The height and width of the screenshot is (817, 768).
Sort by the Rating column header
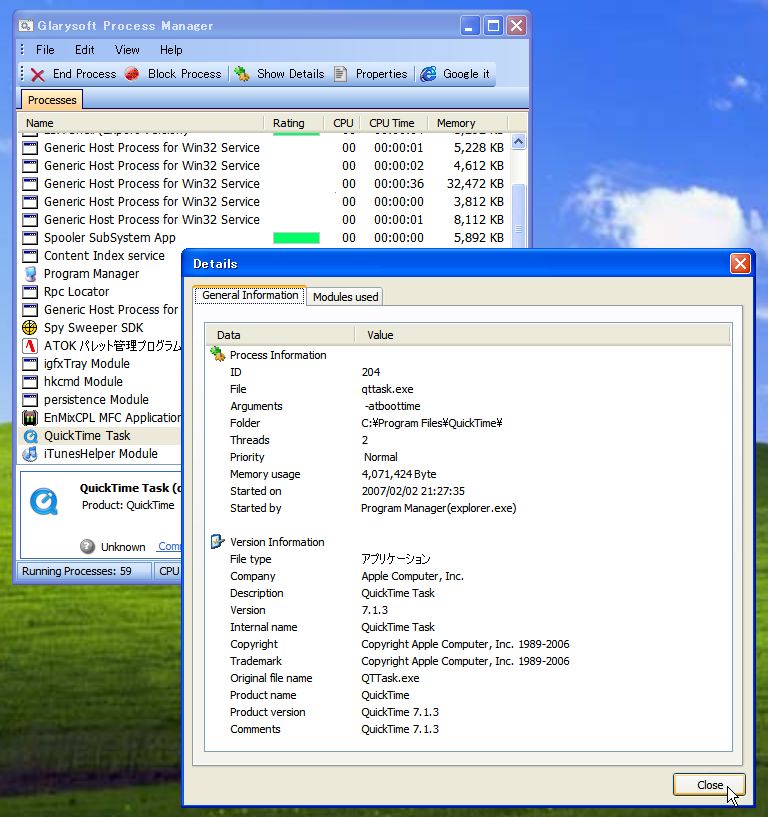[x=294, y=123]
